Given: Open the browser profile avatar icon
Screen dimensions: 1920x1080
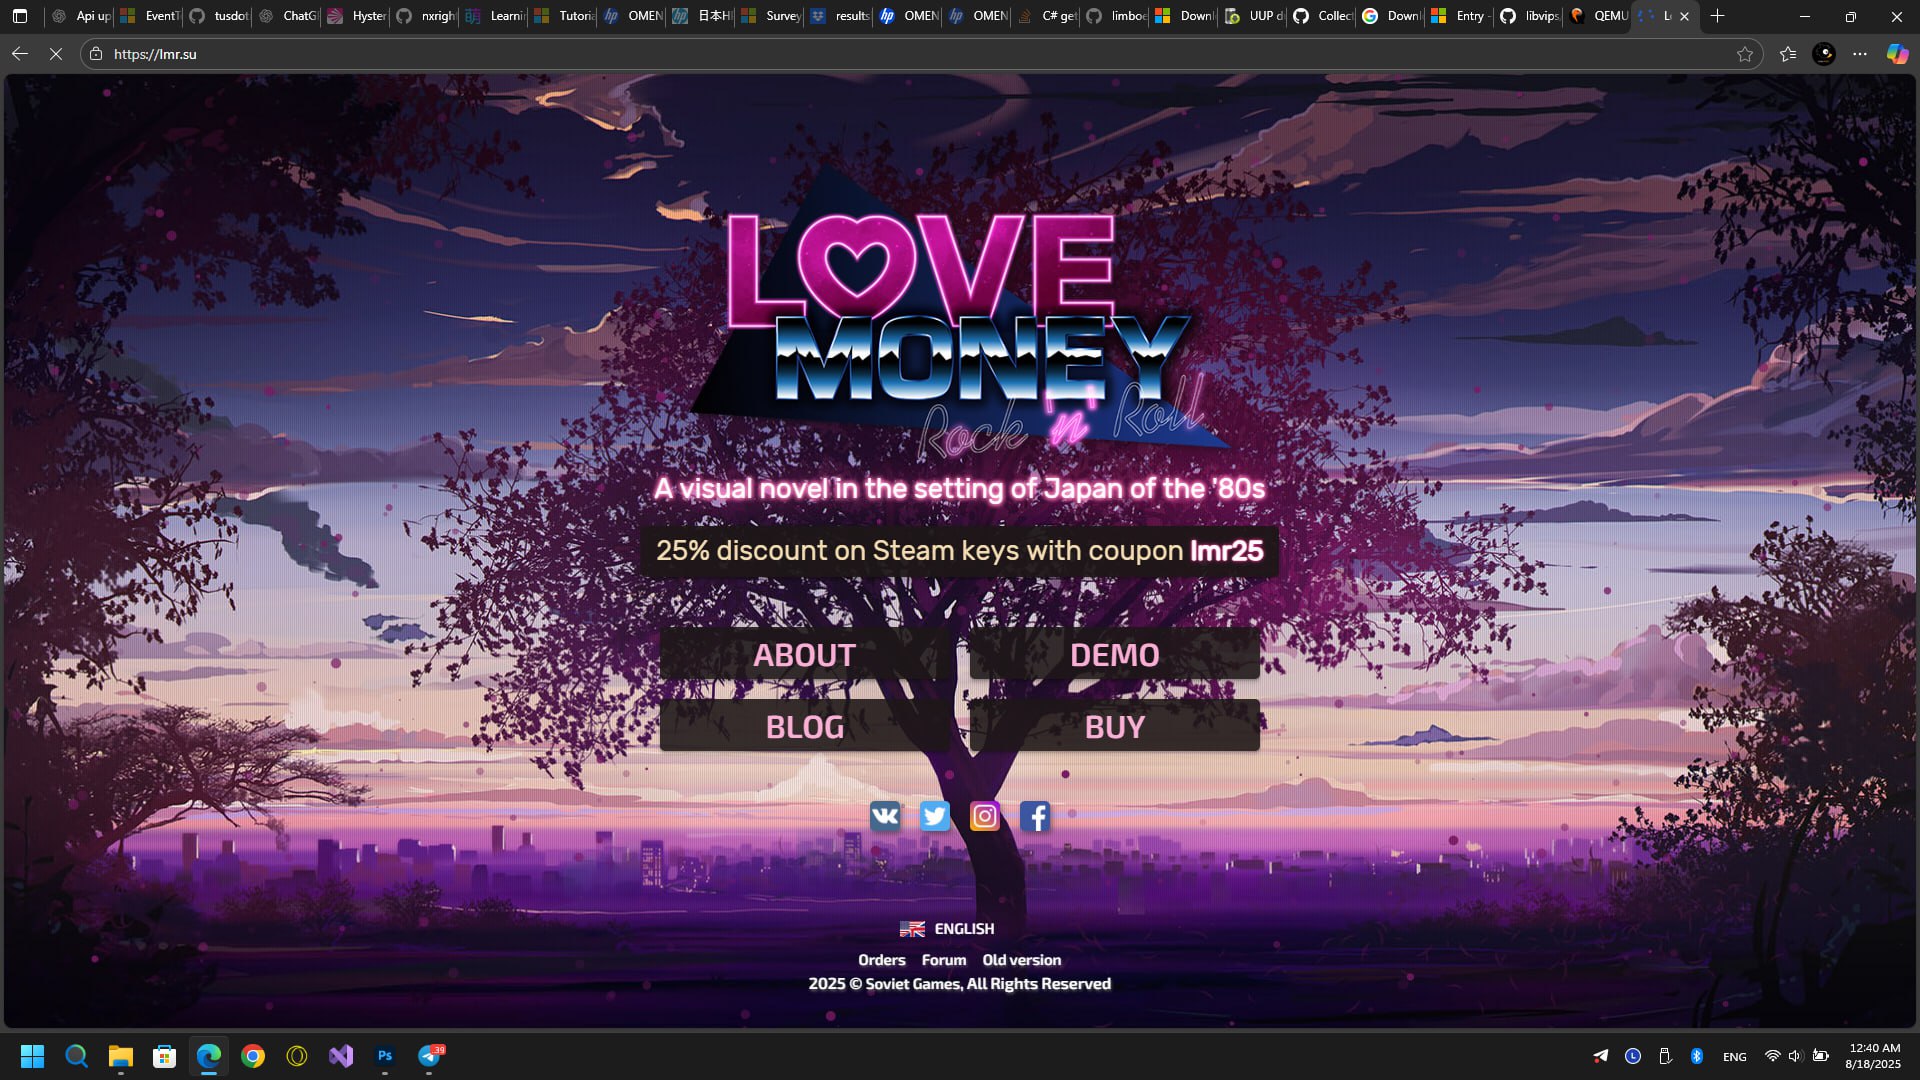Looking at the screenshot, I should (1824, 54).
